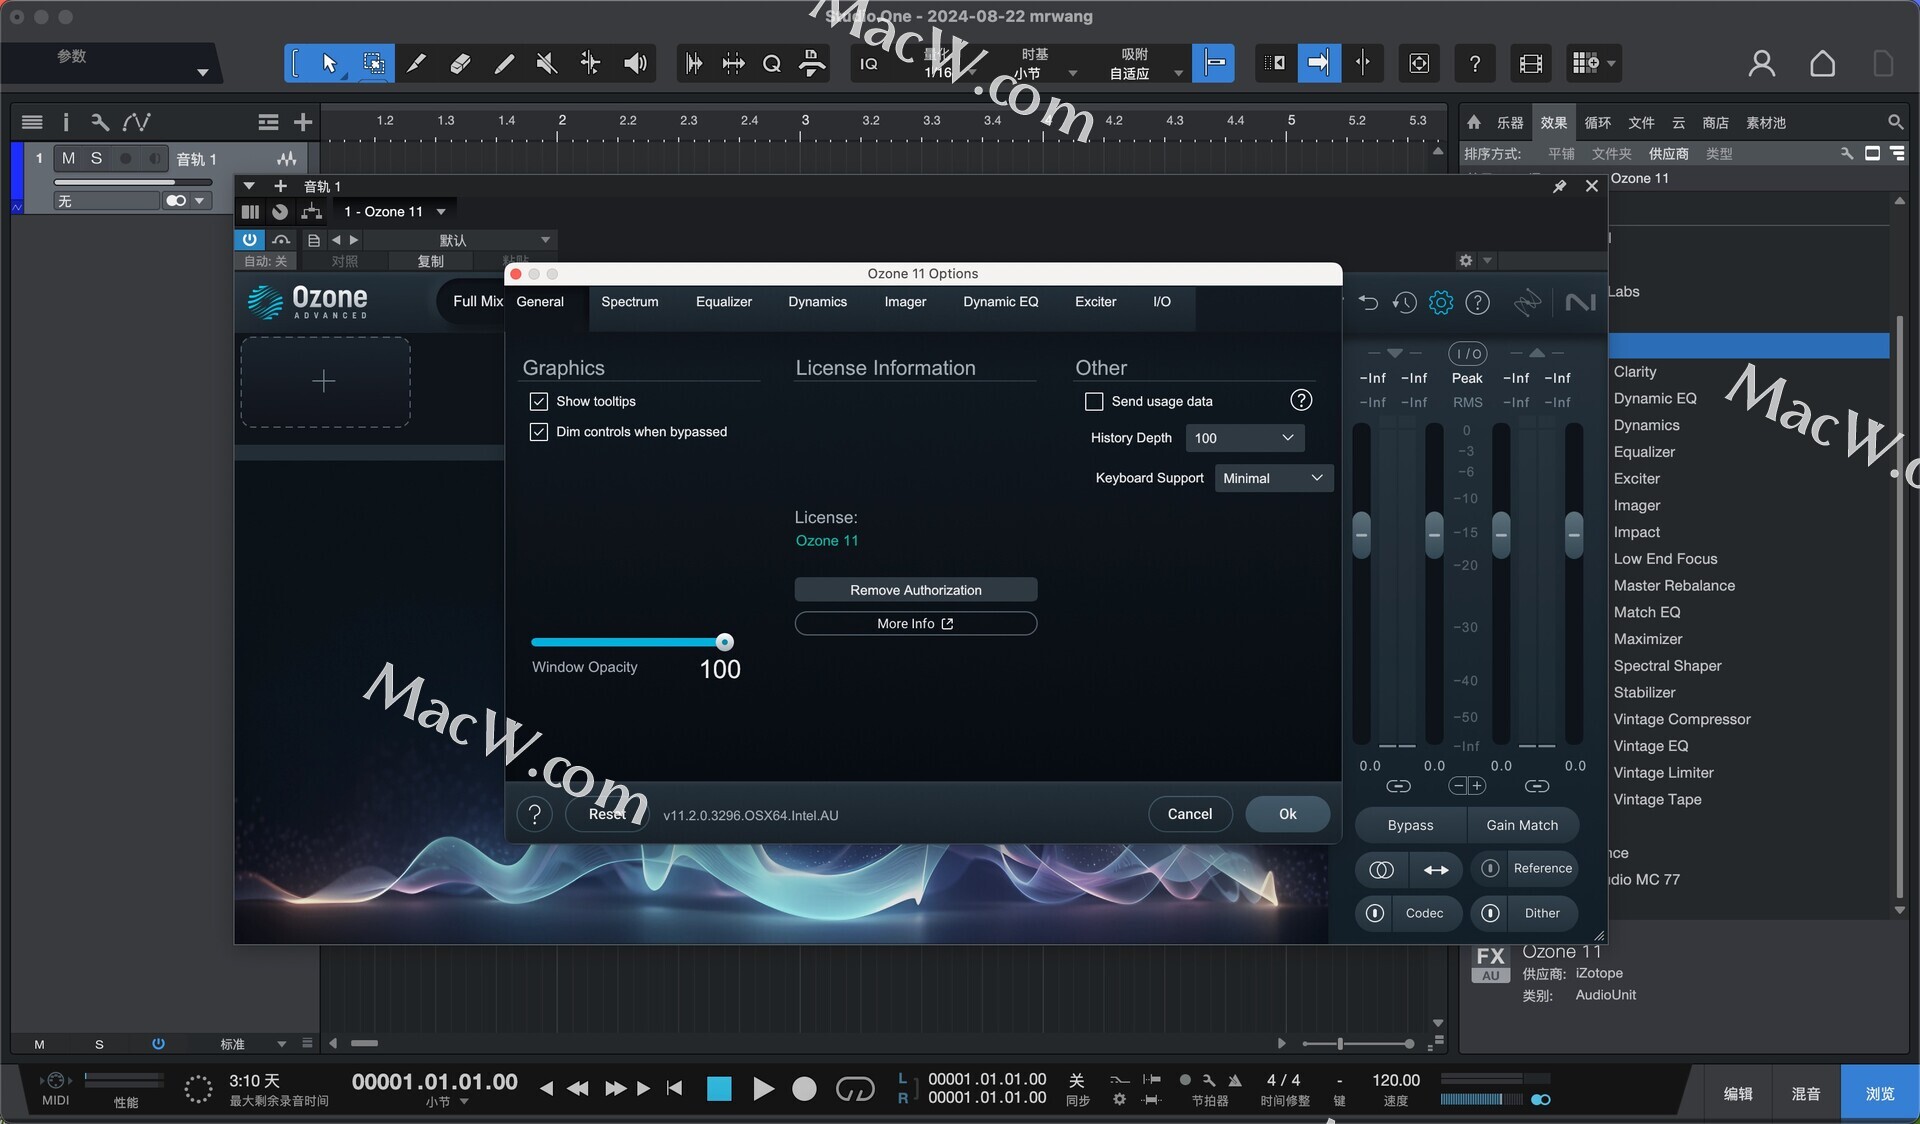Open Ozone help question icon
Viewport: 1920px width, 1124px height.
coord(1477,302)
